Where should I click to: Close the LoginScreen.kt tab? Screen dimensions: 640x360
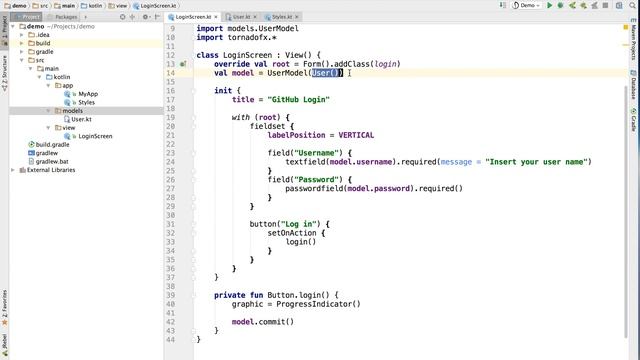tap(216, 17)
